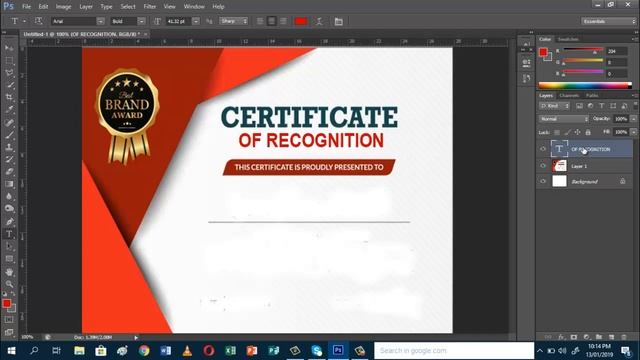Select the Crop tool
The image size is (640, 360).
point(9,97)
